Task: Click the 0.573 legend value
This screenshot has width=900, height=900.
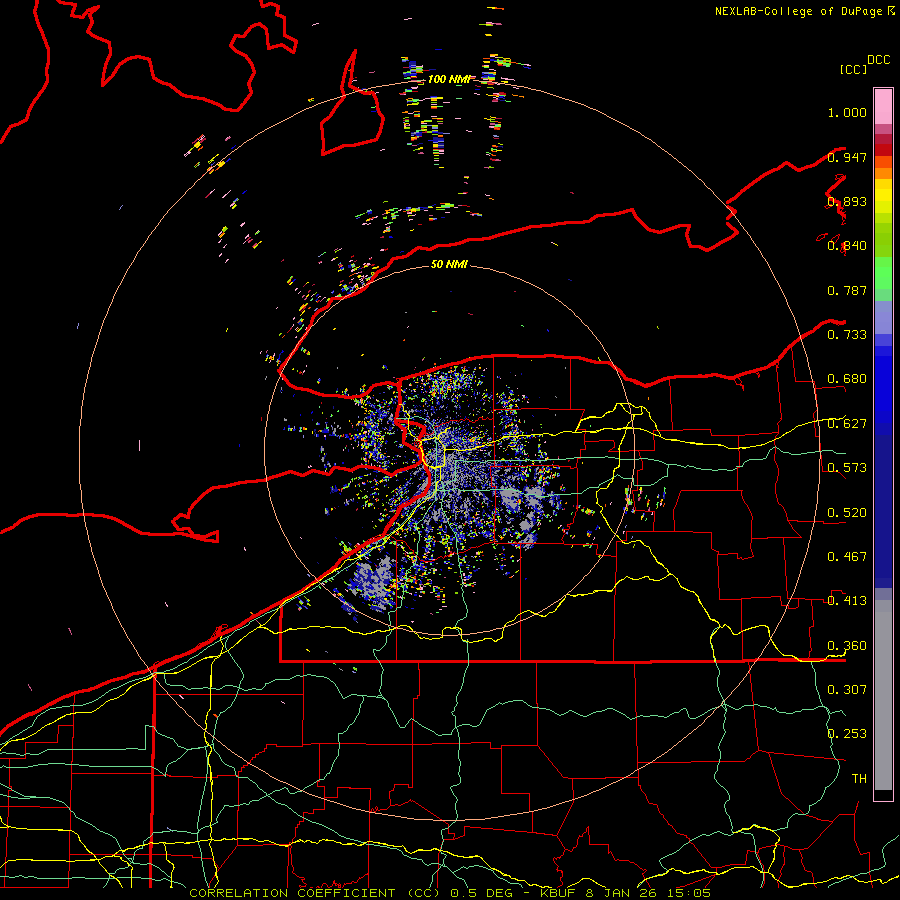Action: point(847,468)
